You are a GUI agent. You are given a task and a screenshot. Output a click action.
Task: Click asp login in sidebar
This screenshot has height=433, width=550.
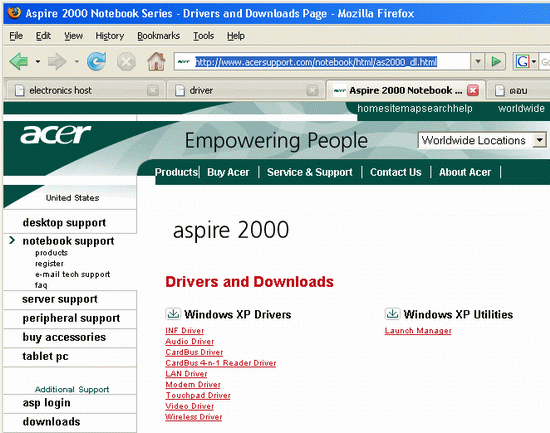click(x=46, y=403)
